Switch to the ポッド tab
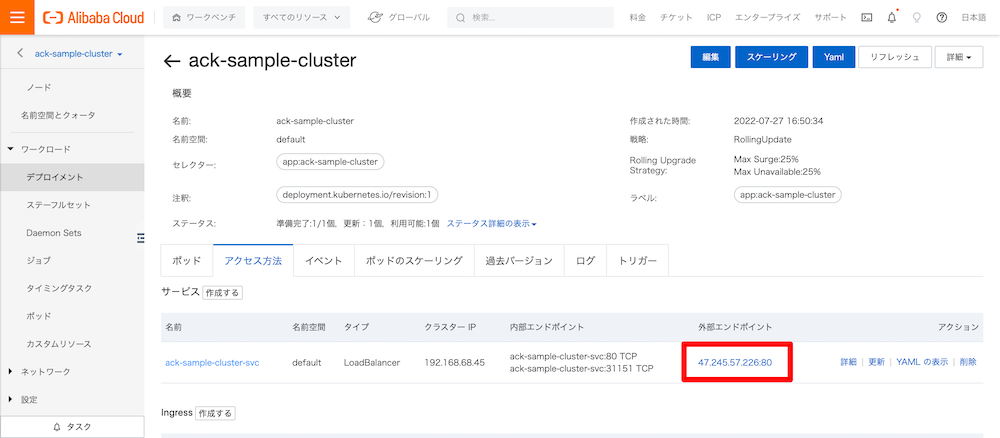Image resolution: width=1000 pixels, height=438 pixels. coord(187,261)
